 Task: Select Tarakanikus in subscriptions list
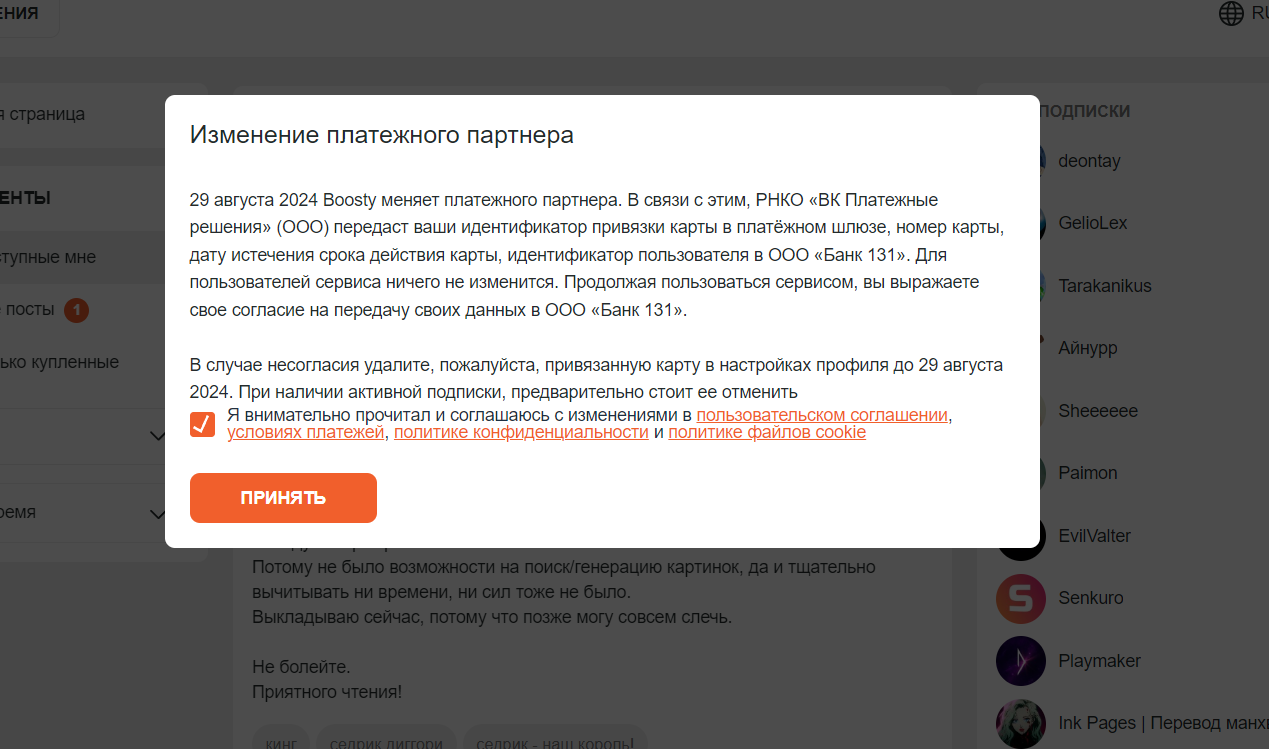pyautogui.click(x=1104, y=286)
